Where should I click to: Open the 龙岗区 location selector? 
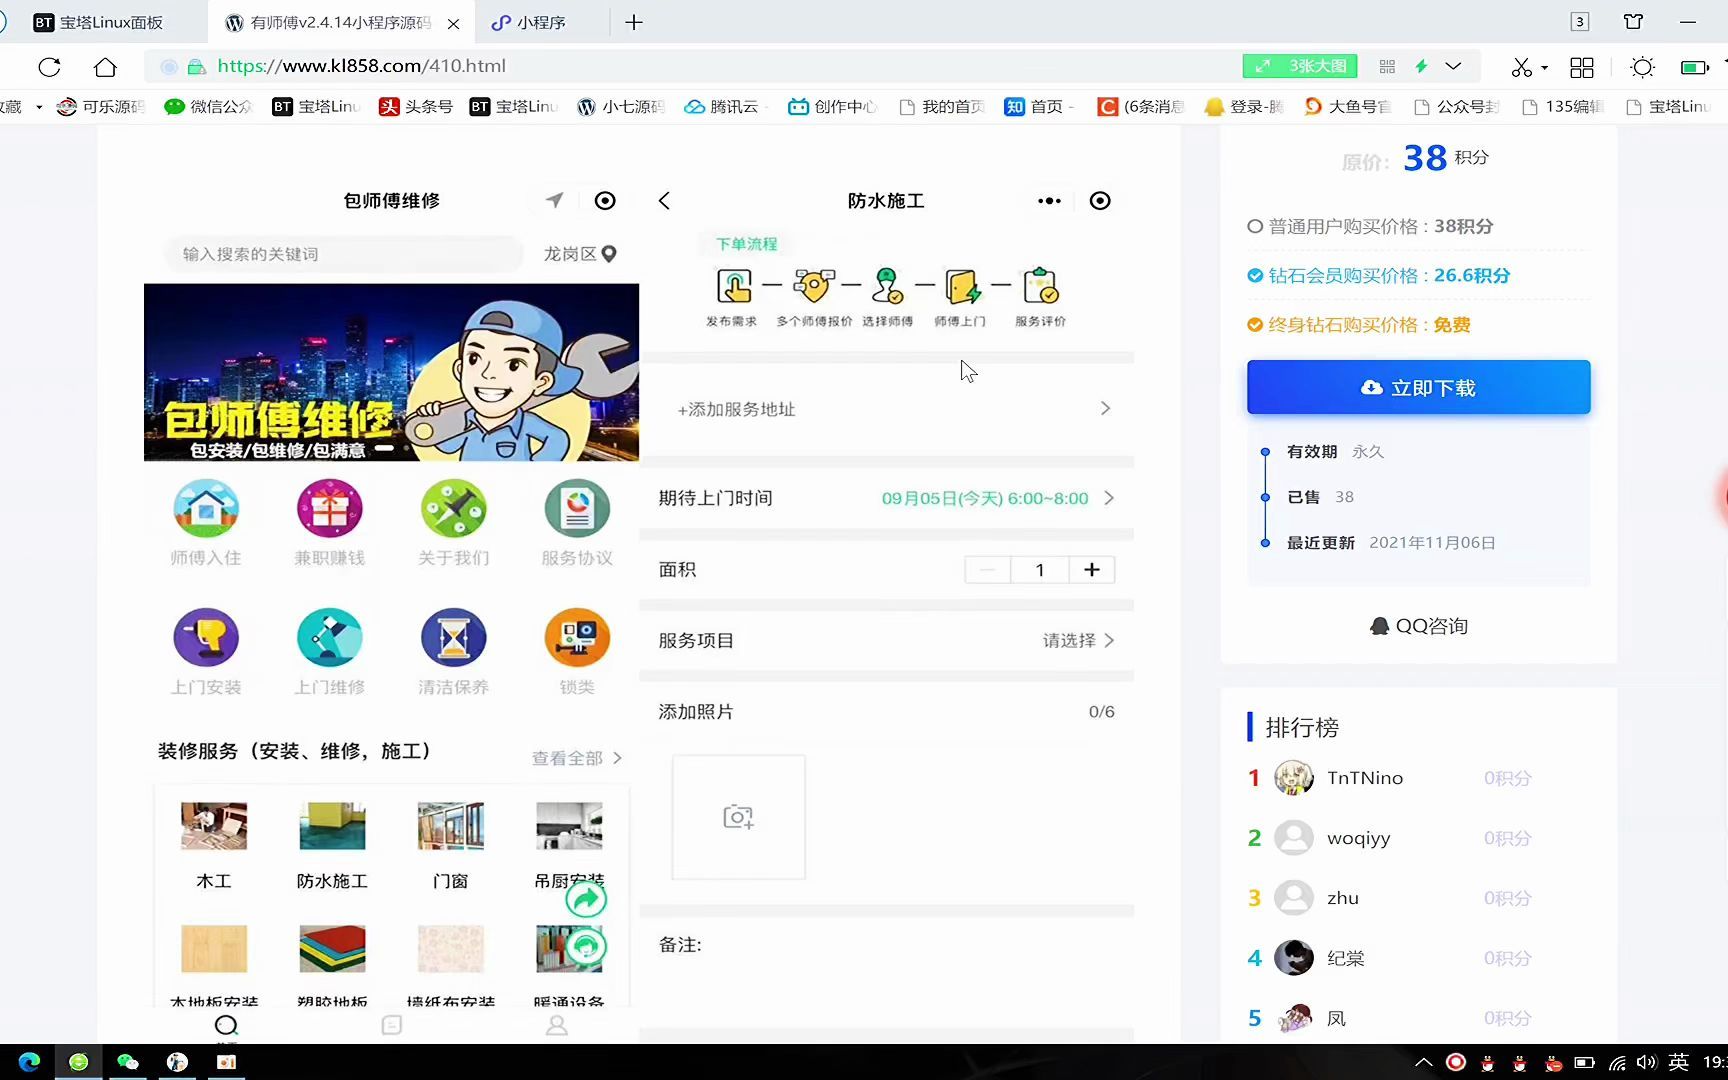tap(580, 254)
